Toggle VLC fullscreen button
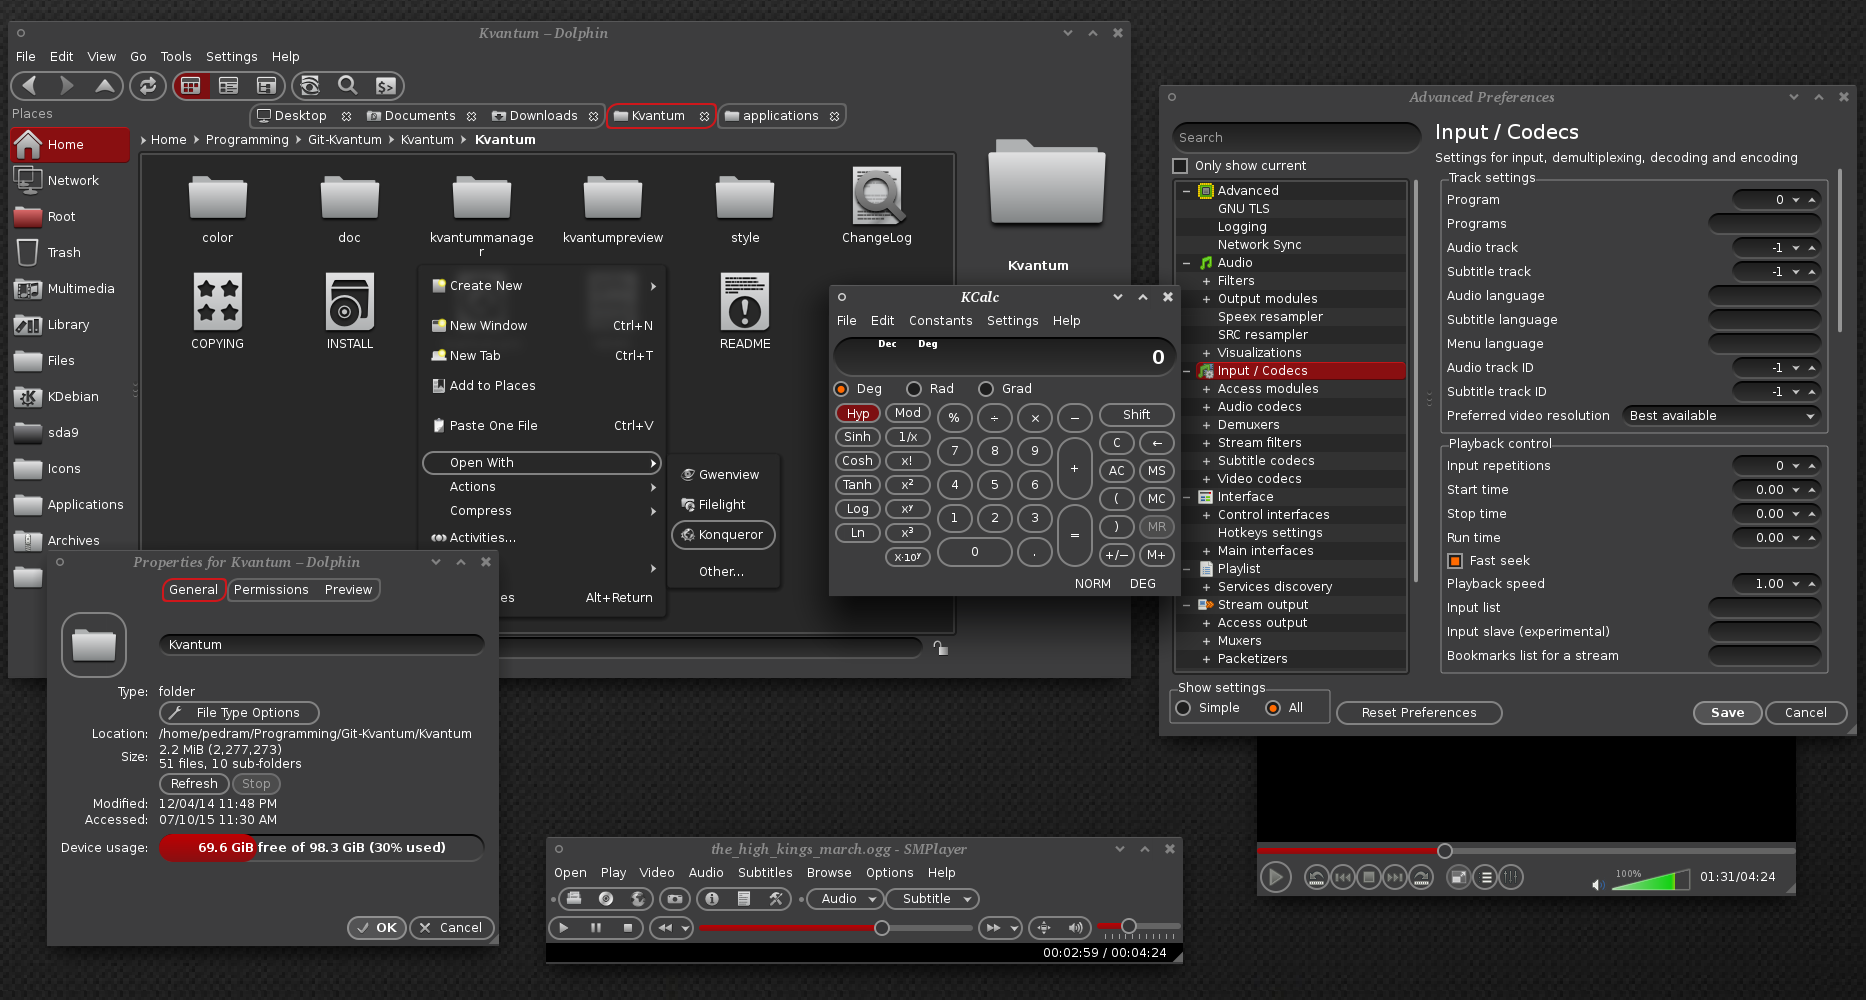Viewport: 1866px width, 1000px height. coord(1459,878)
